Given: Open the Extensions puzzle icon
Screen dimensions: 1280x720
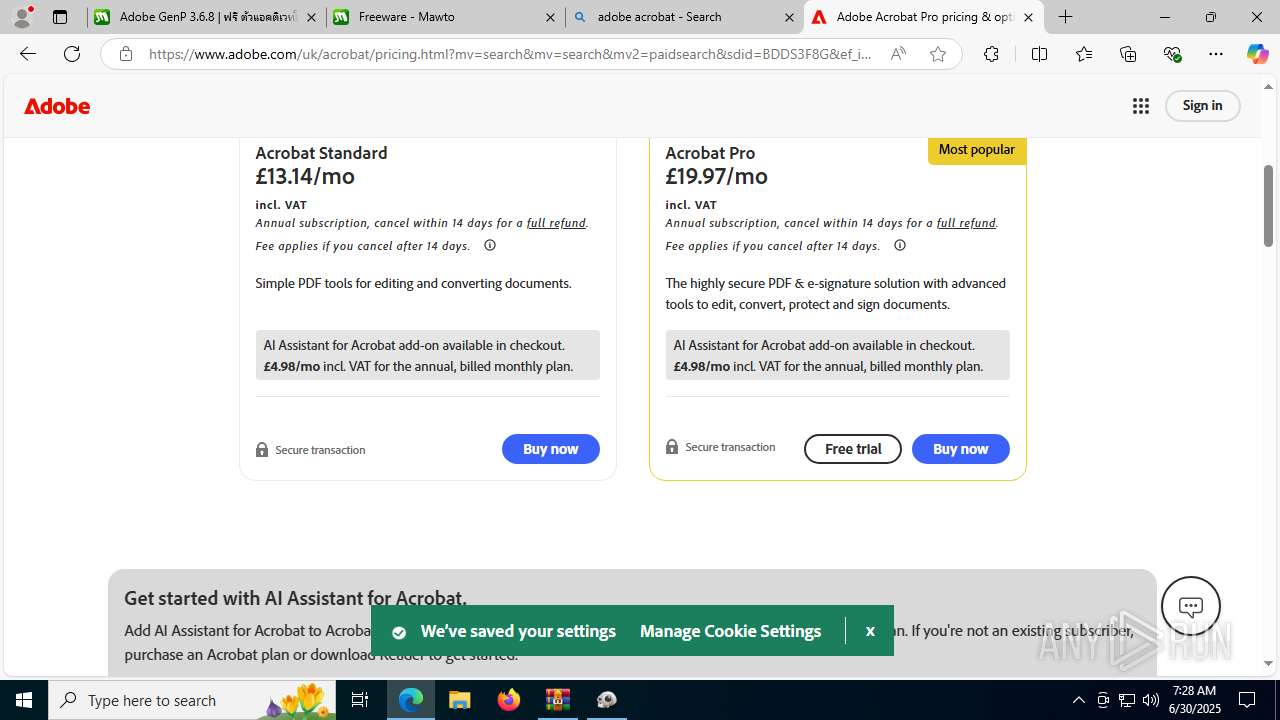Looking at the screenshot, I should 991,54.
